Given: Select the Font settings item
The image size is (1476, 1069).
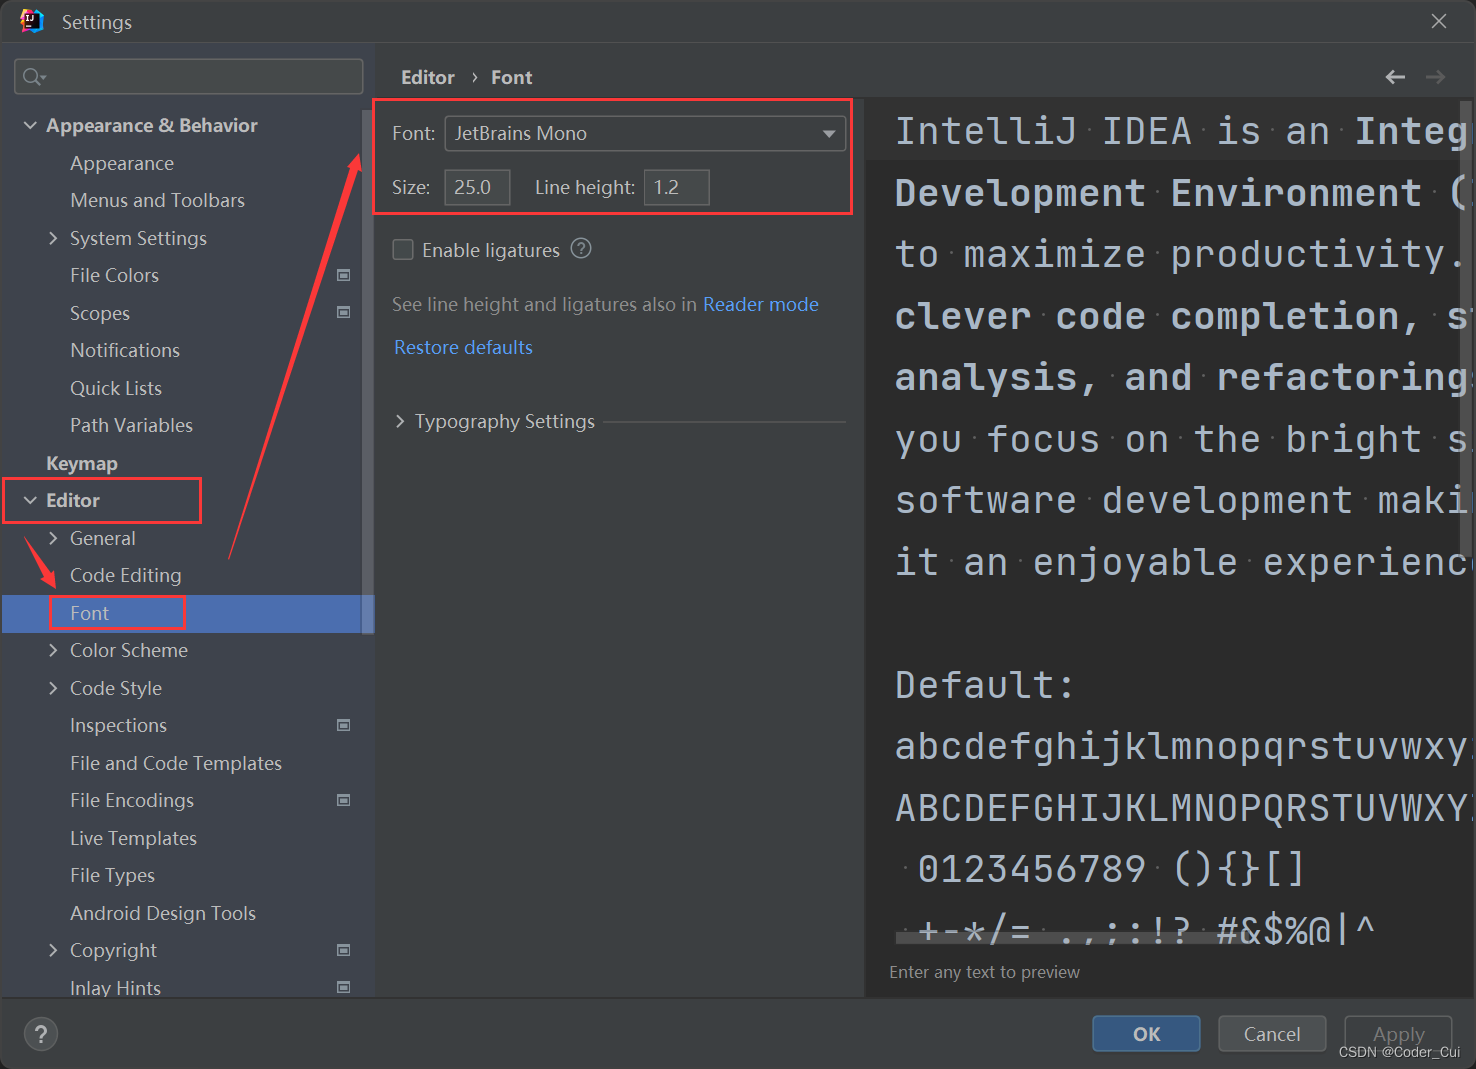Looking at the screenshot, I should pos(89,613).
